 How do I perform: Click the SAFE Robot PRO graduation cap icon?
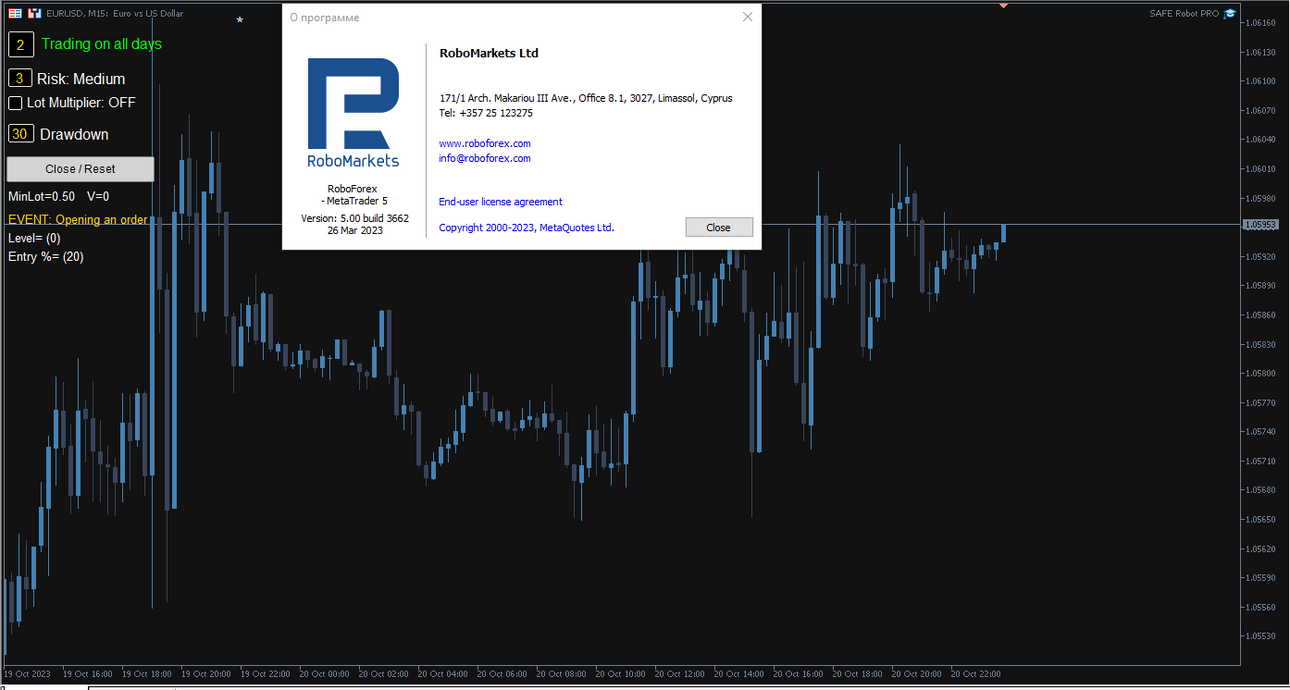coord(1230,14)
